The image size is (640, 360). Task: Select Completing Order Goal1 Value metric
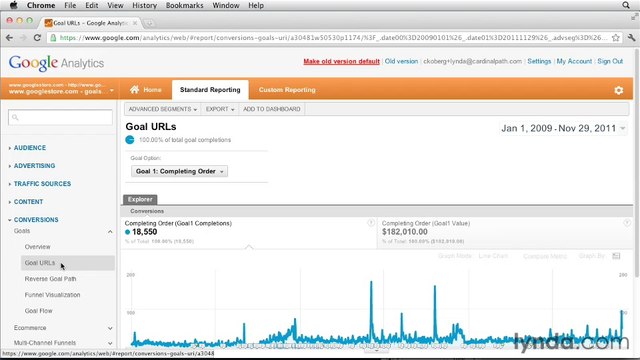(504, 232)
